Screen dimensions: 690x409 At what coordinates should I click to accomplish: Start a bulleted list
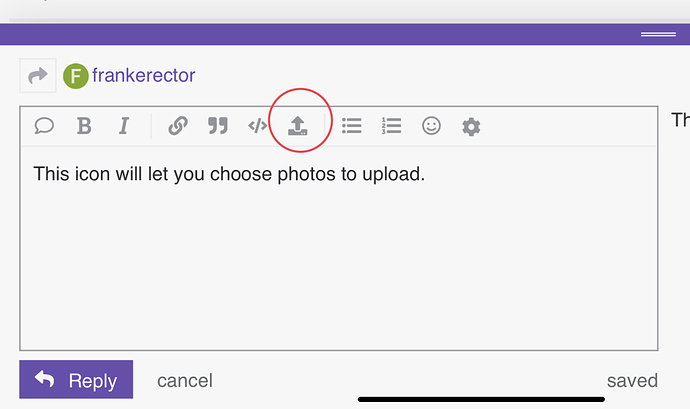click(352, 126)
